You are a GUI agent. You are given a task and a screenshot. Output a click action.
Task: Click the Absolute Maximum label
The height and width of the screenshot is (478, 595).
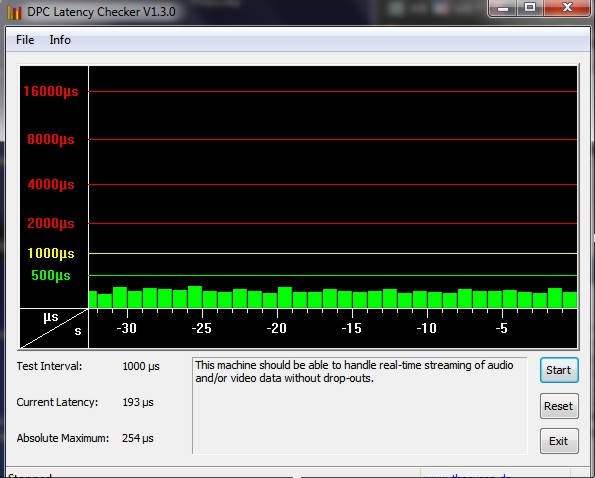point(63,438)
